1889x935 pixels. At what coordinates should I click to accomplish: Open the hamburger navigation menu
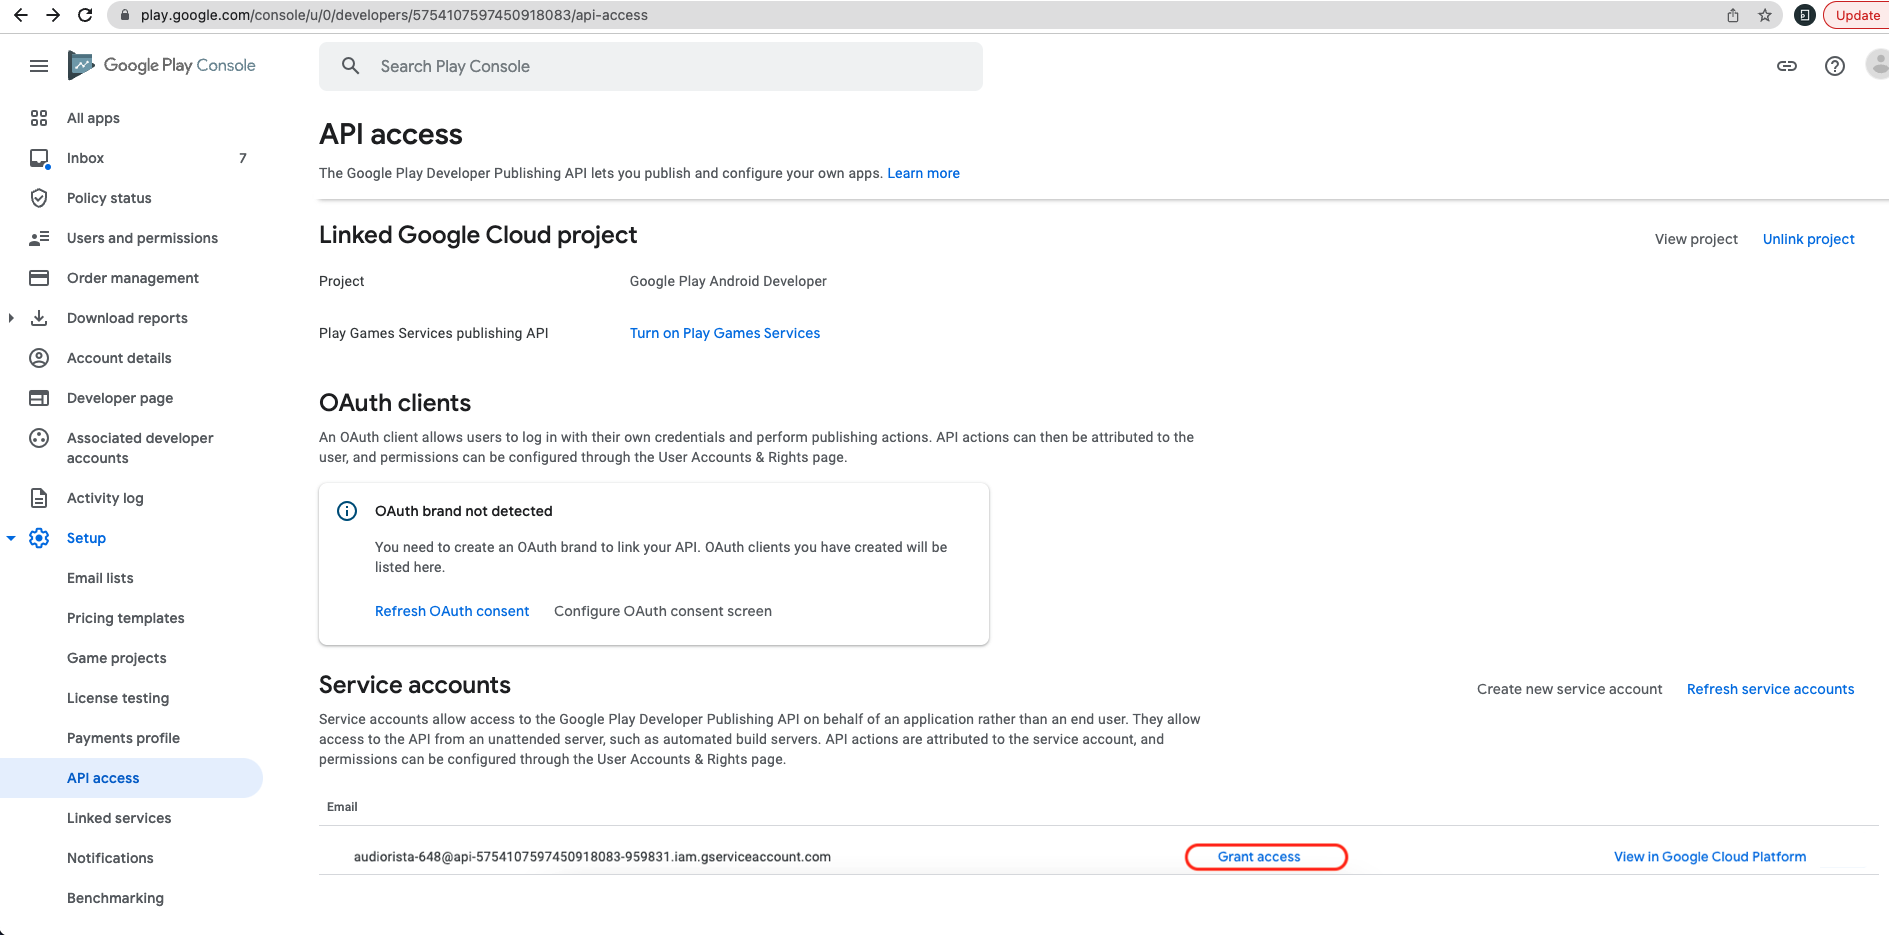point(39,66)
